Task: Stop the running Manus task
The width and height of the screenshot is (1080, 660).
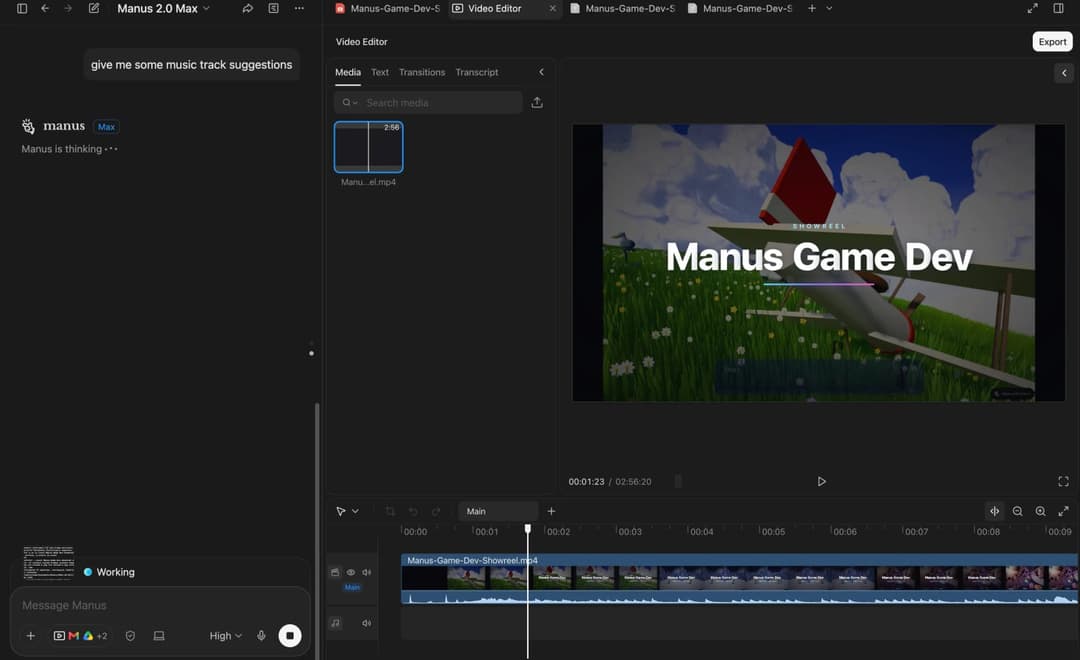Action: (290, 636)
